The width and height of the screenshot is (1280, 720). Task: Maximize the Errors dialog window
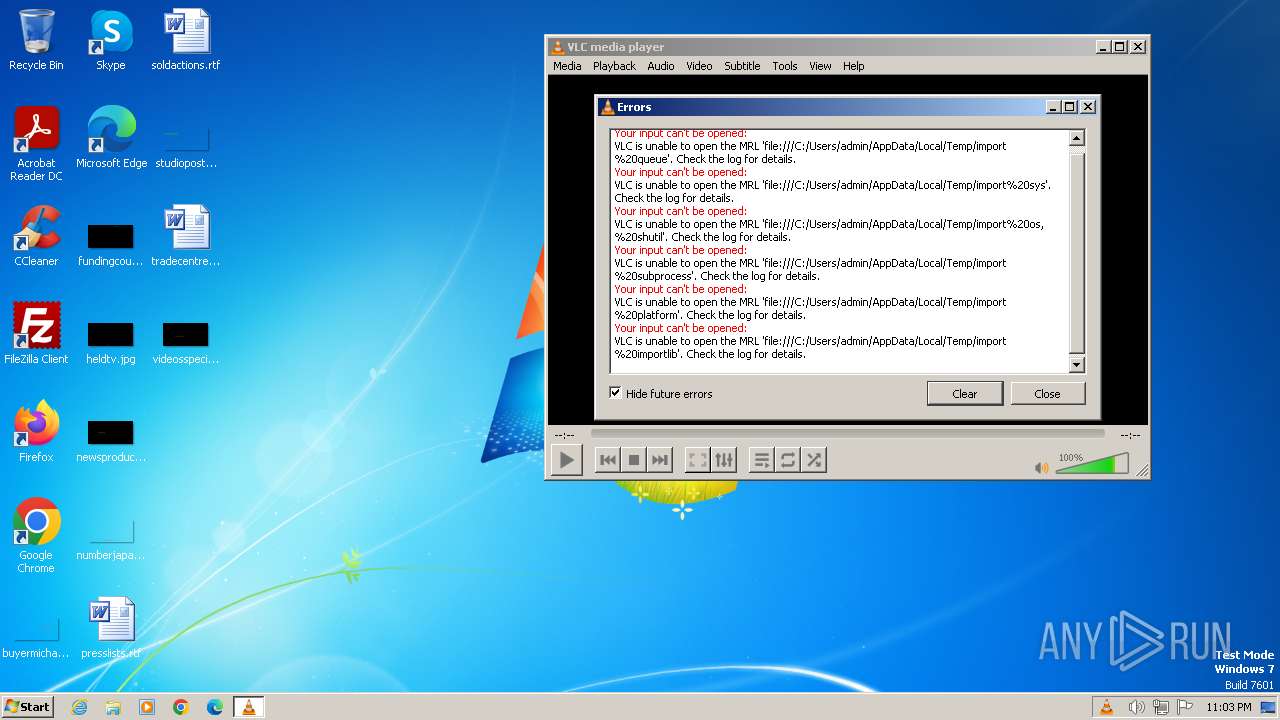(1069, 107)
